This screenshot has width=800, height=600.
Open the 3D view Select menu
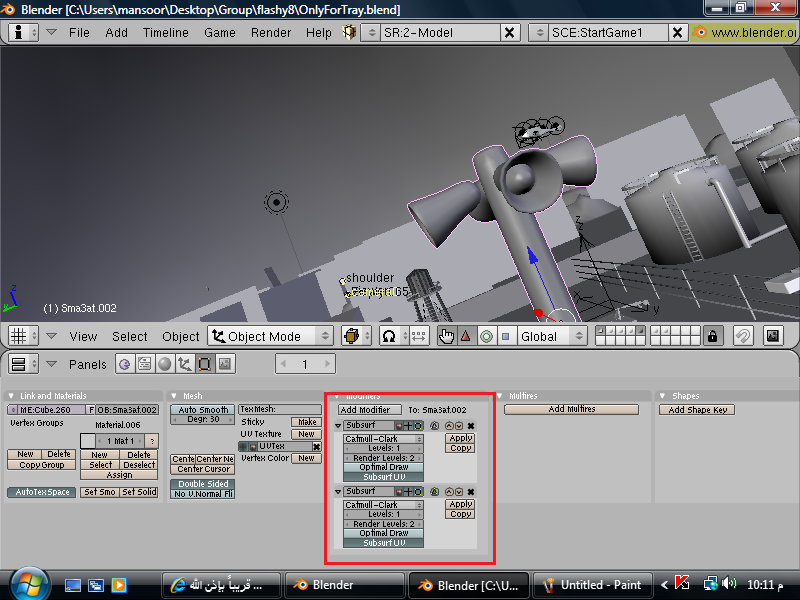pyautogui.click(x=130, y=337)
